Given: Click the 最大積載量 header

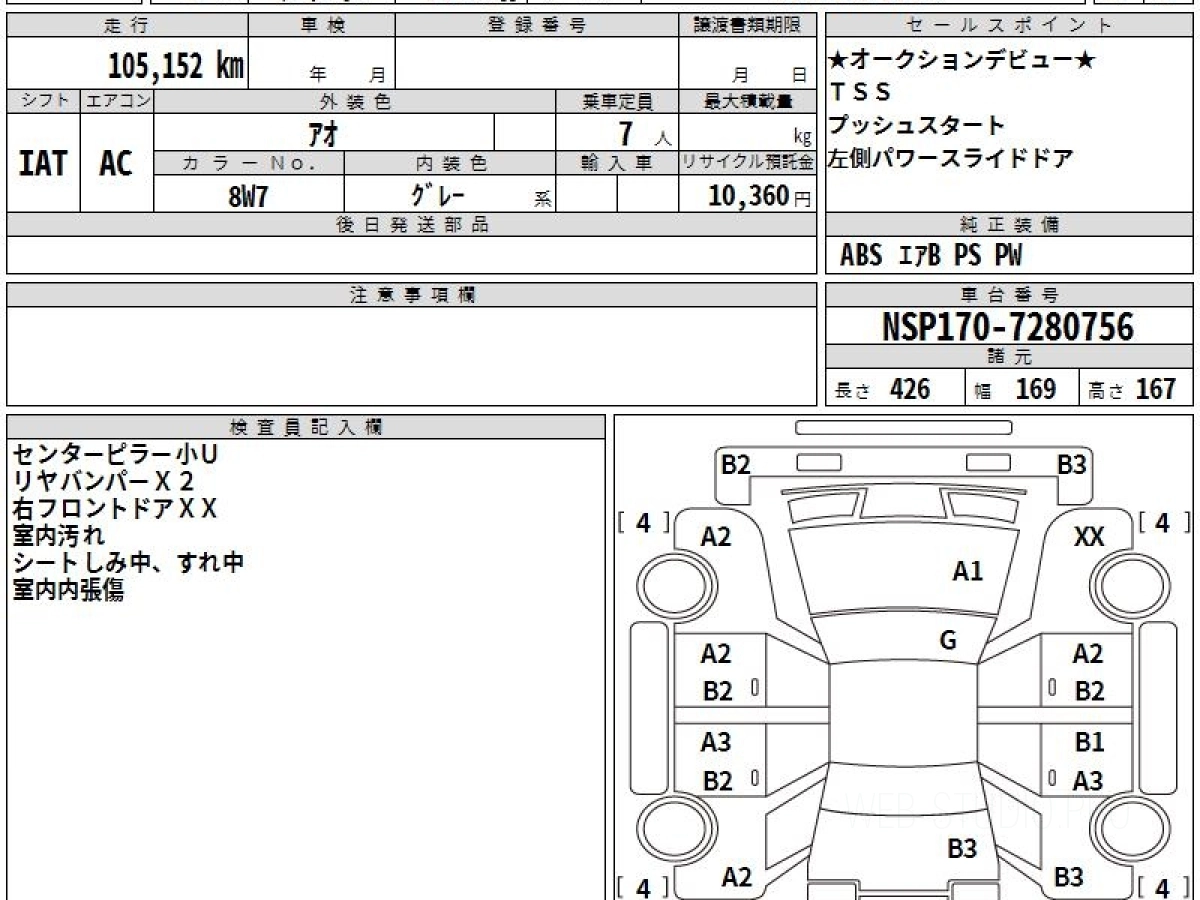Looking at the screenshot, I should click(x=747, y=101).
